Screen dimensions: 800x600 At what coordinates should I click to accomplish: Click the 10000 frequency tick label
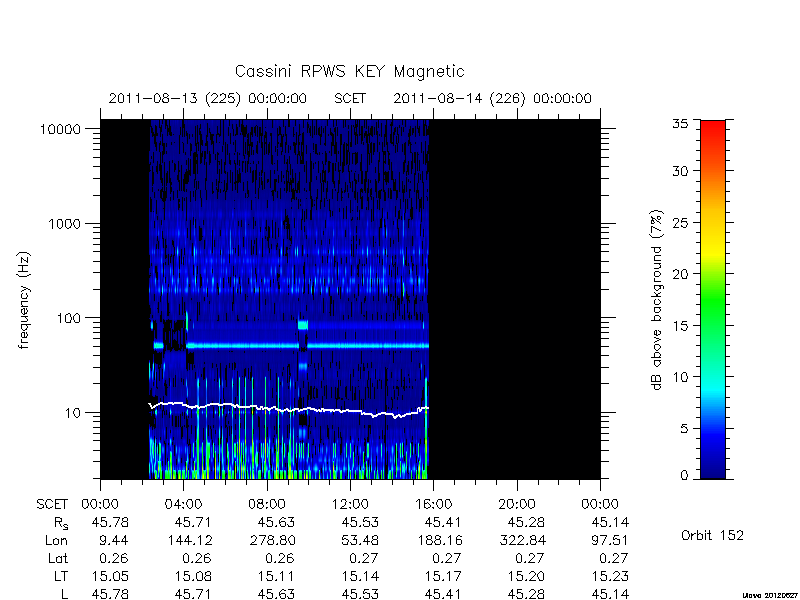[x=60, y=130]
